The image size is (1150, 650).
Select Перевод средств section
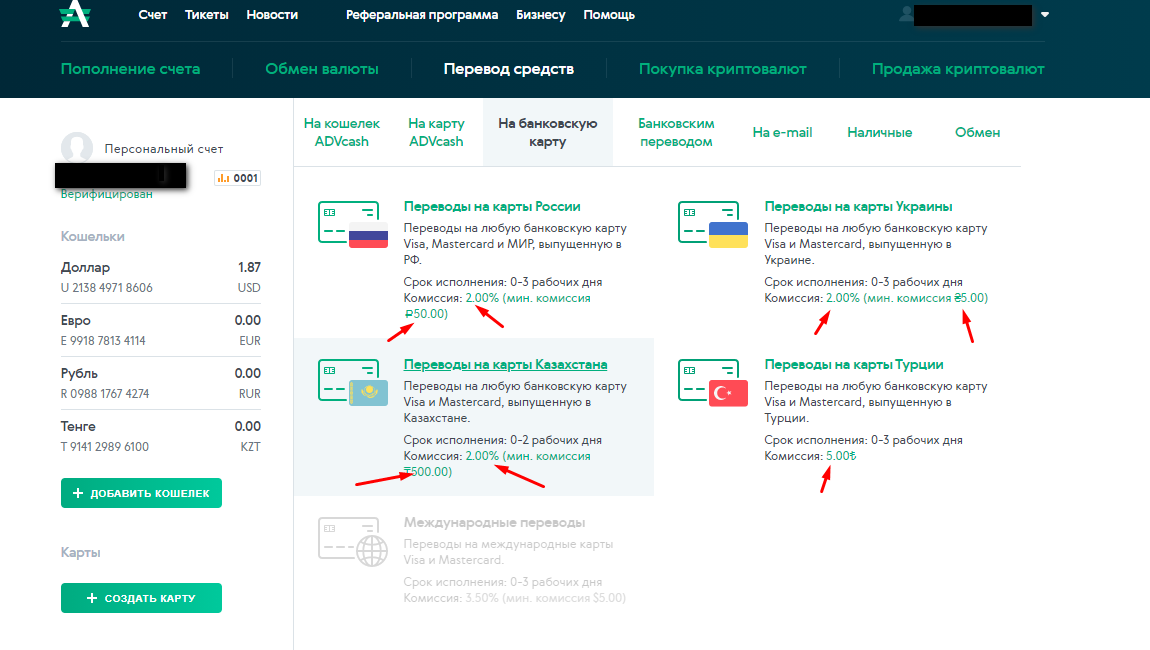pos(509,69)
